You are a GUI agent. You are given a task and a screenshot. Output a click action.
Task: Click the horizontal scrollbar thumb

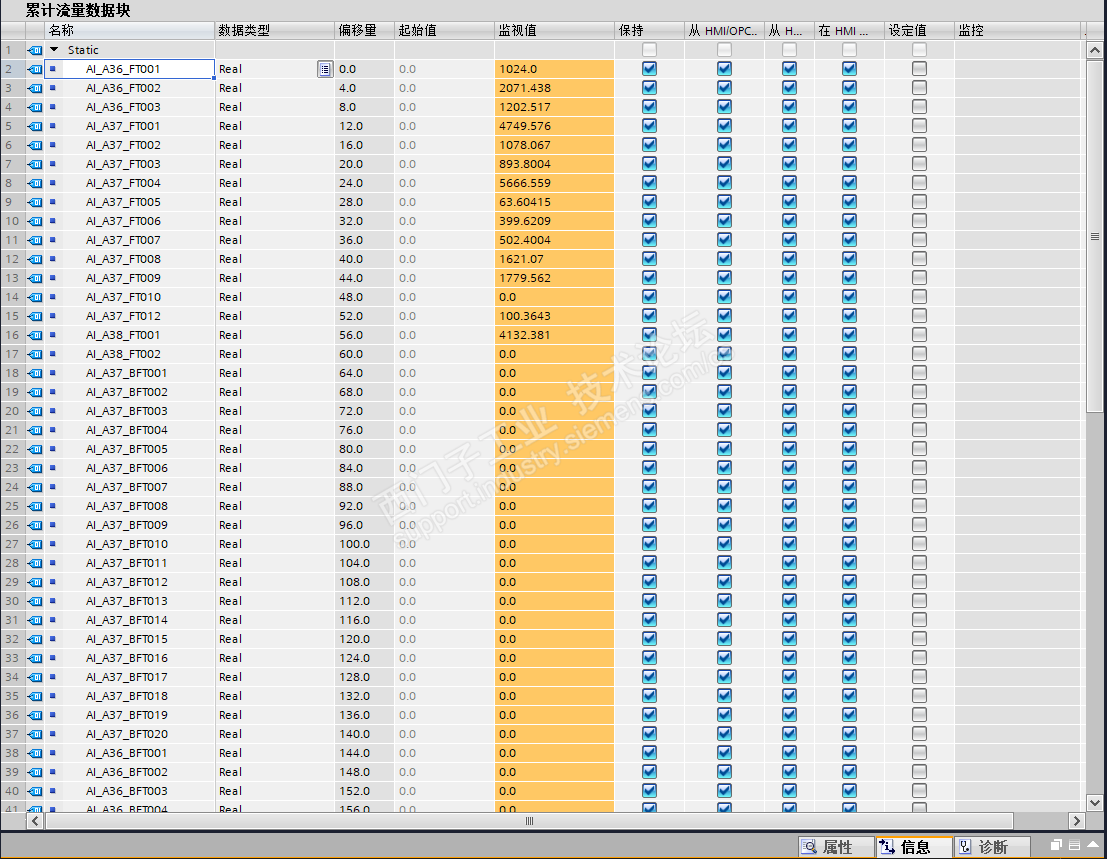tap(529, 821)
